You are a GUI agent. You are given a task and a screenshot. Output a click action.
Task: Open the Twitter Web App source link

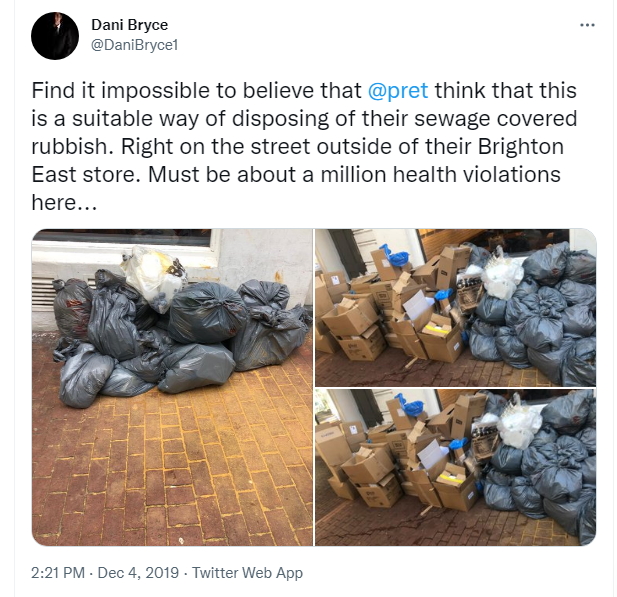pos(248,573)
